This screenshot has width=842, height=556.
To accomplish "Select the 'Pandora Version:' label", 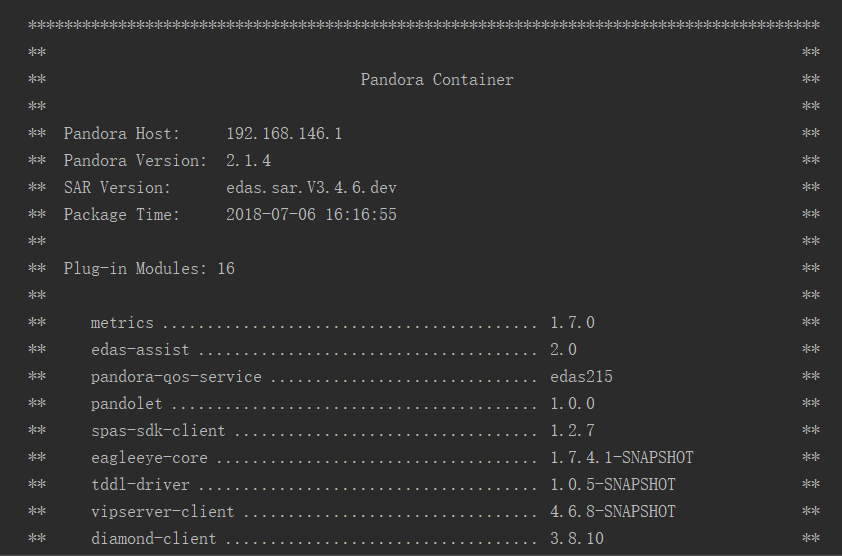I will tap(135, 161).
